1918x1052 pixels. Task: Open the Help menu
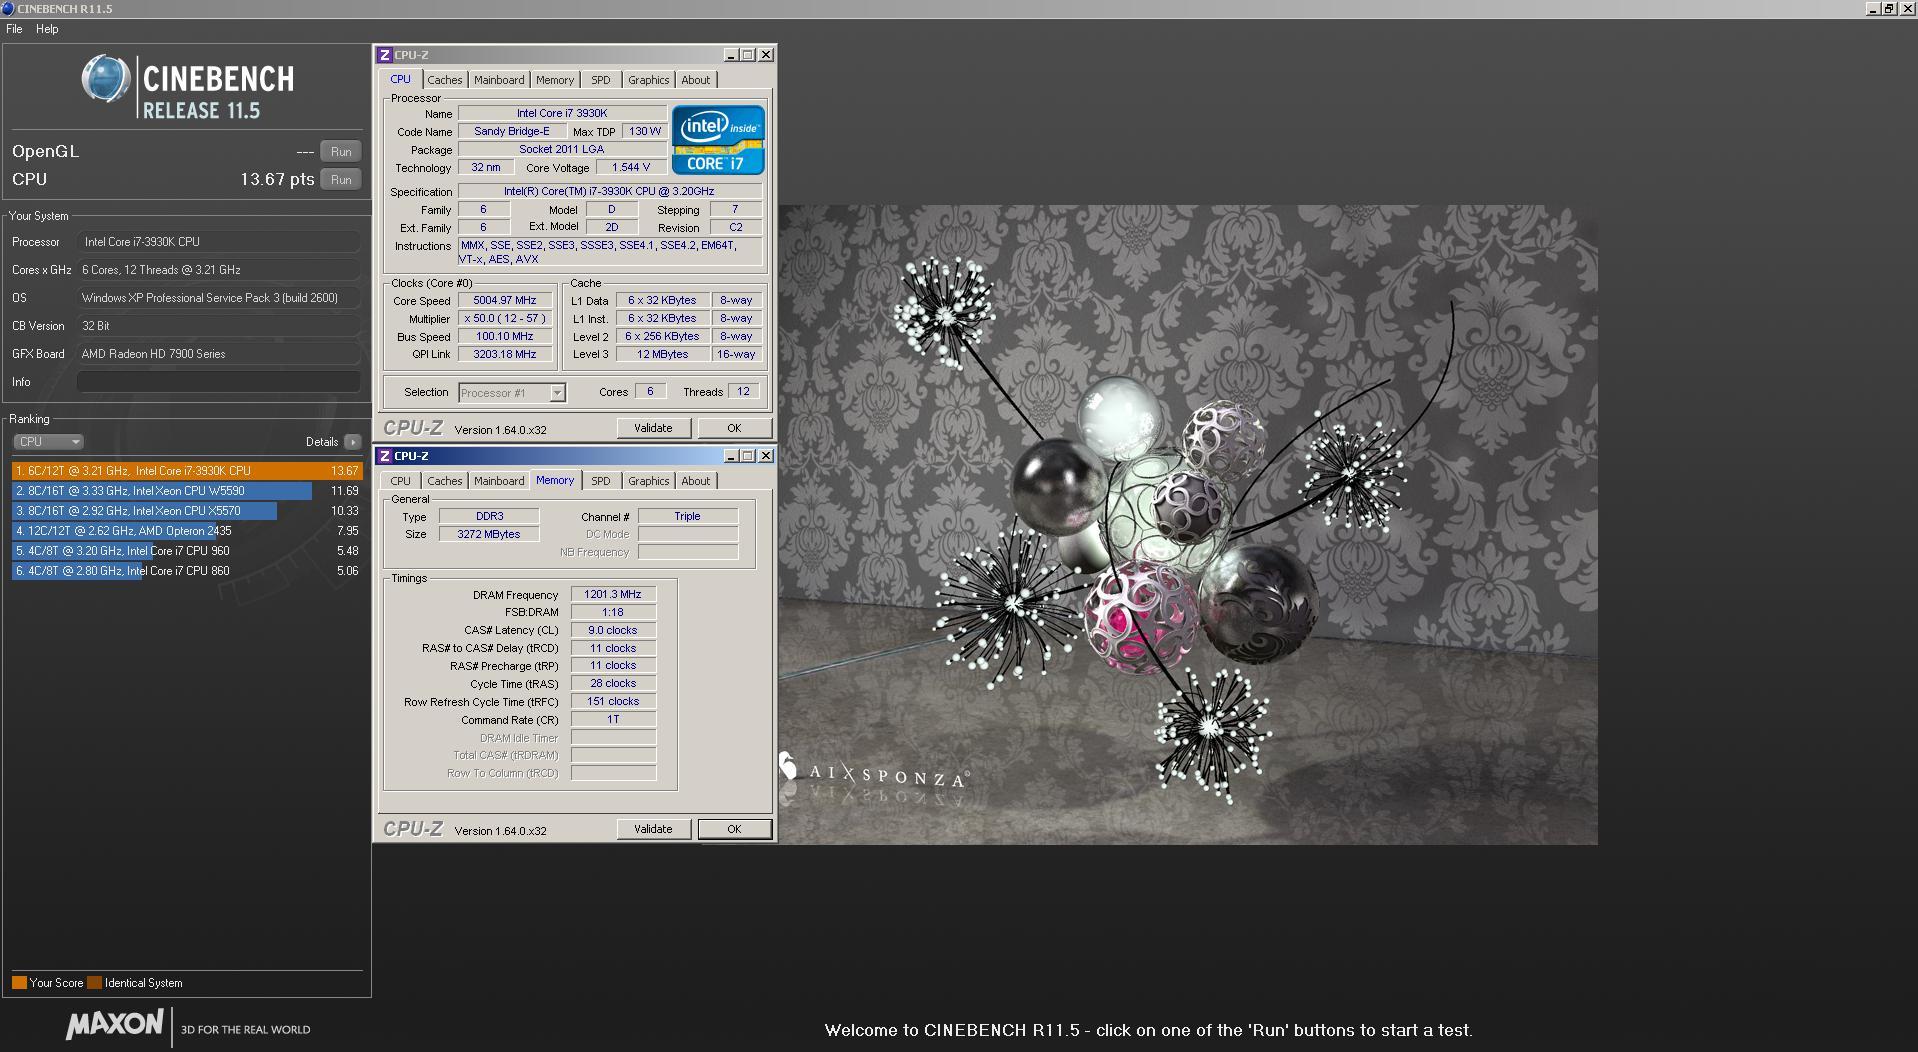click(47, 29)
